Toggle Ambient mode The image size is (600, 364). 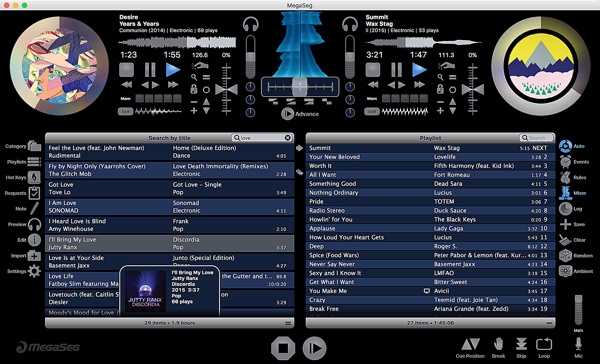point(565,271)
